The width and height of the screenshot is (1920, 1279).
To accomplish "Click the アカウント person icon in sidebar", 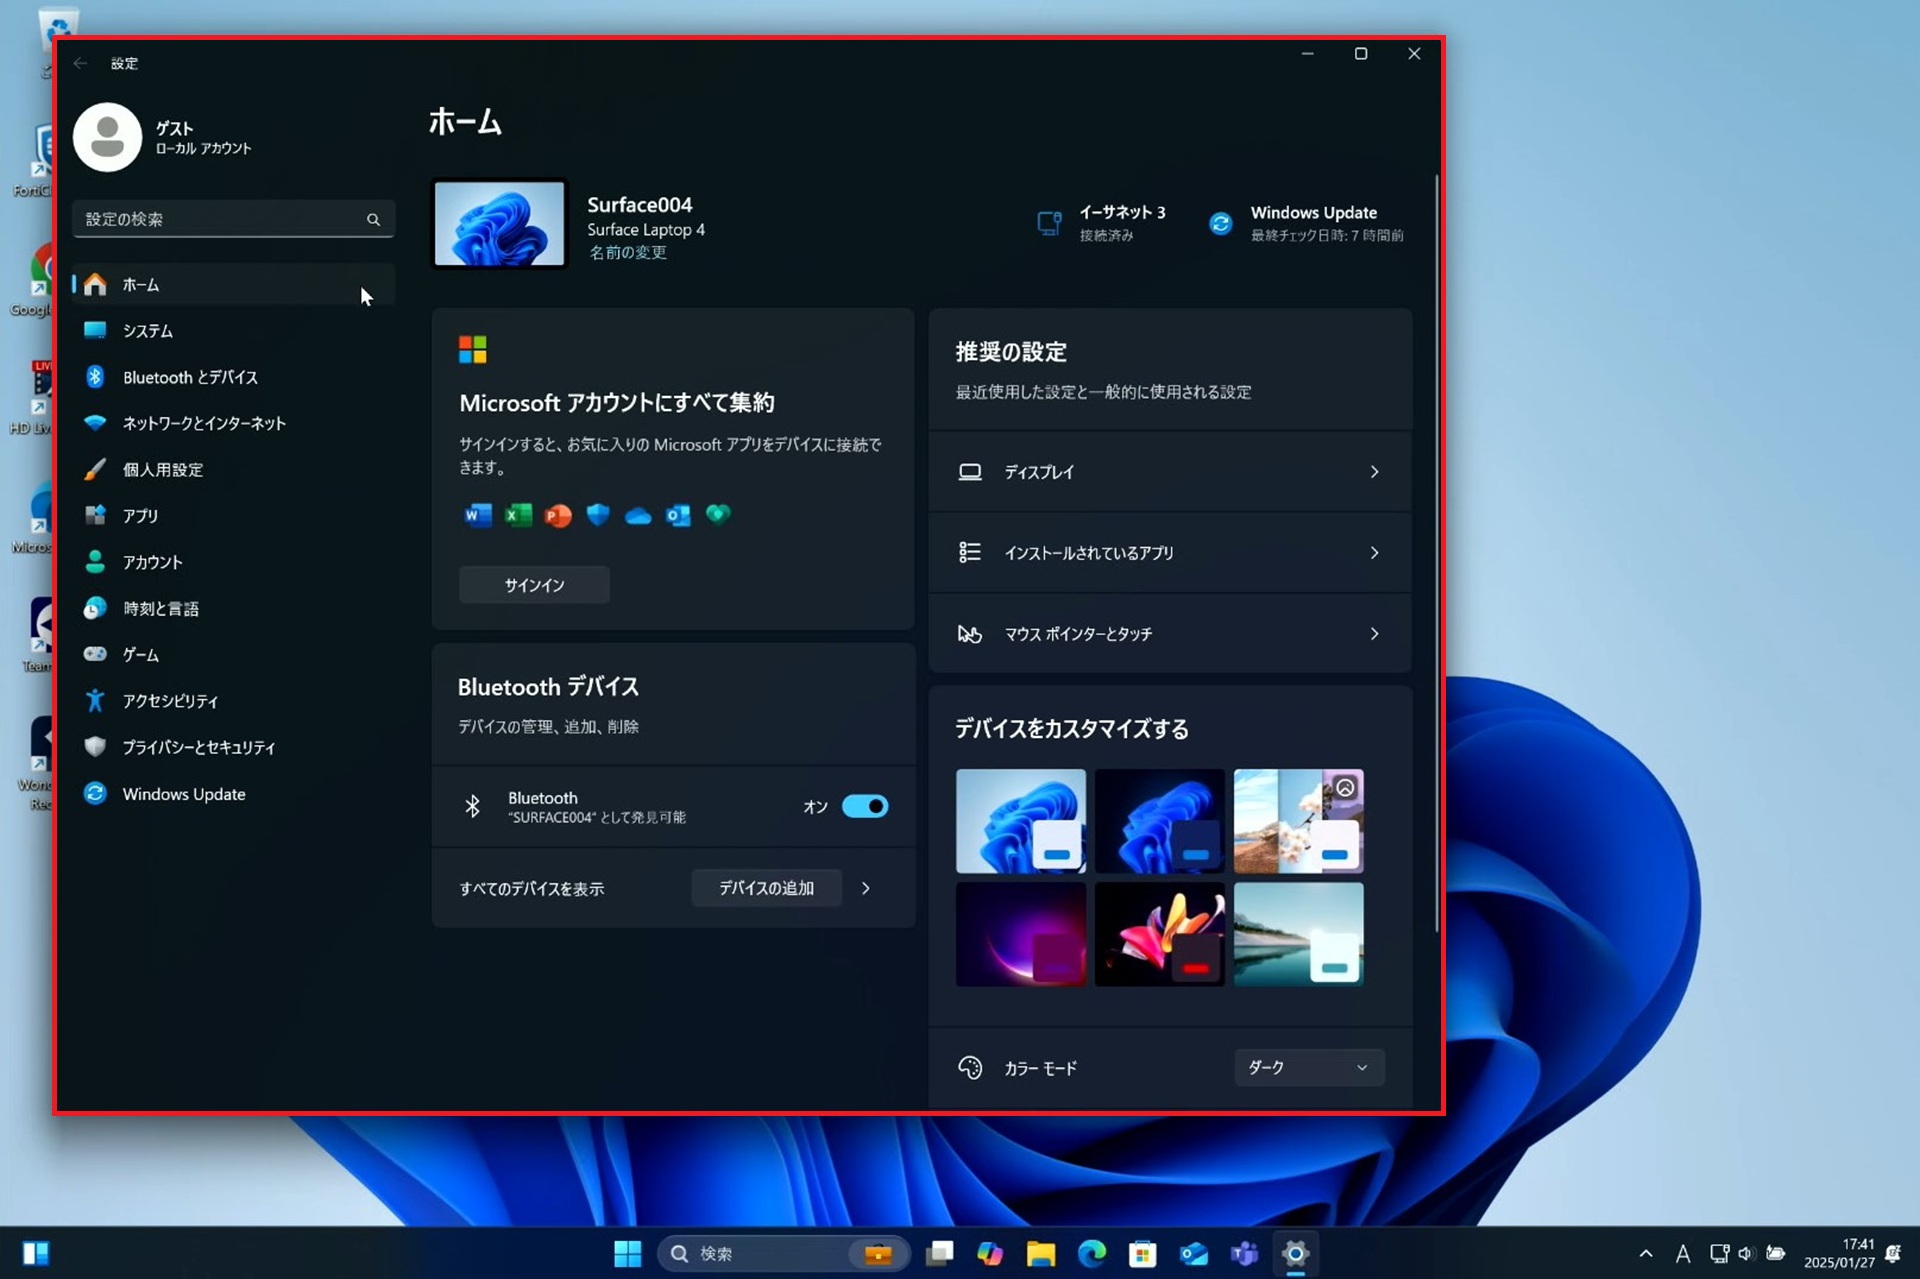I will click(95, 562).
